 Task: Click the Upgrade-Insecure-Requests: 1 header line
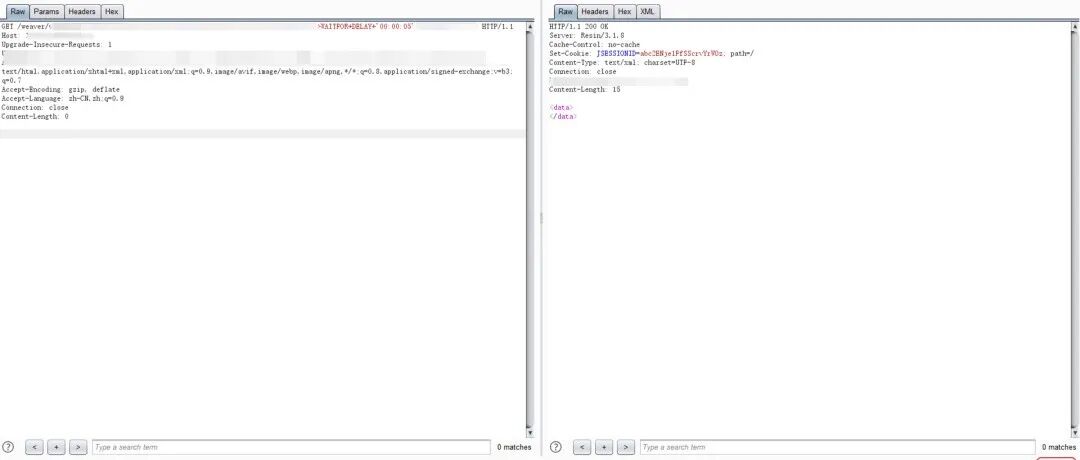(57, 44)
